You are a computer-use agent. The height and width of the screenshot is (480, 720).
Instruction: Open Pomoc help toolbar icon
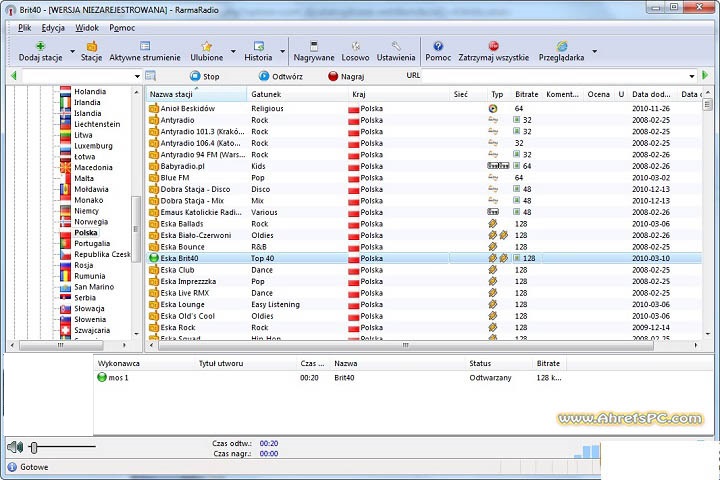click(x=438, y=46)
